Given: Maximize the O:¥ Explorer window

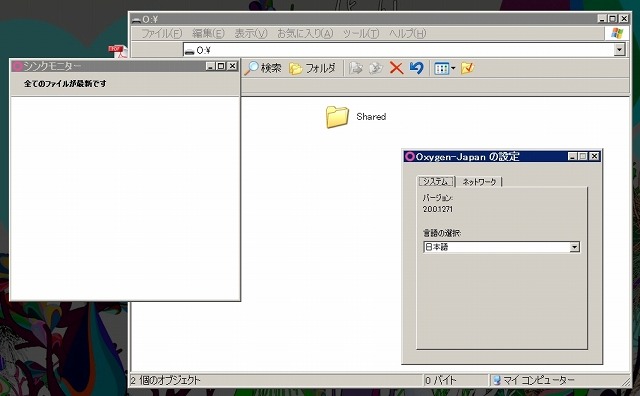Looking at the screenshot, I should 613,19.
